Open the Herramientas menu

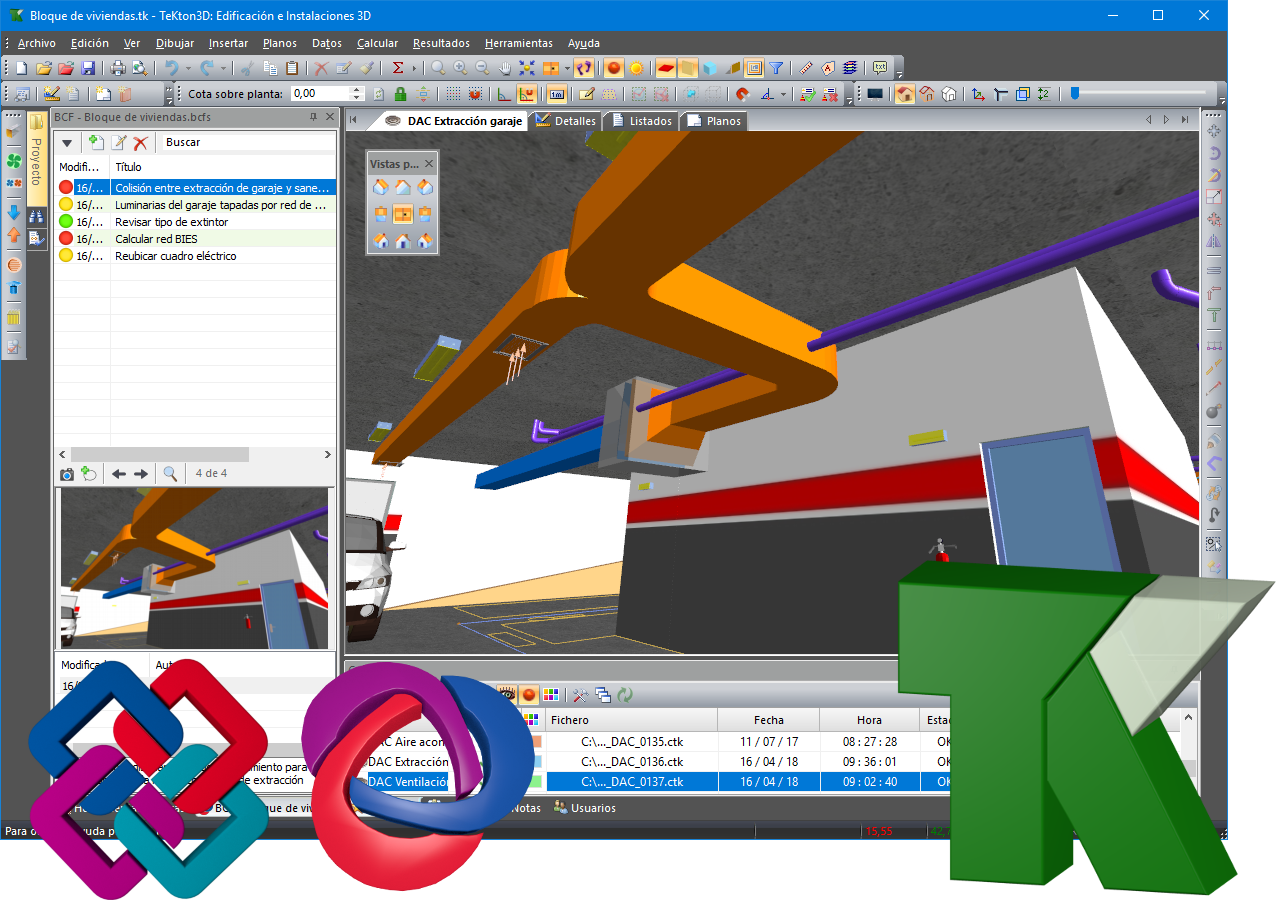click(518, 43)
